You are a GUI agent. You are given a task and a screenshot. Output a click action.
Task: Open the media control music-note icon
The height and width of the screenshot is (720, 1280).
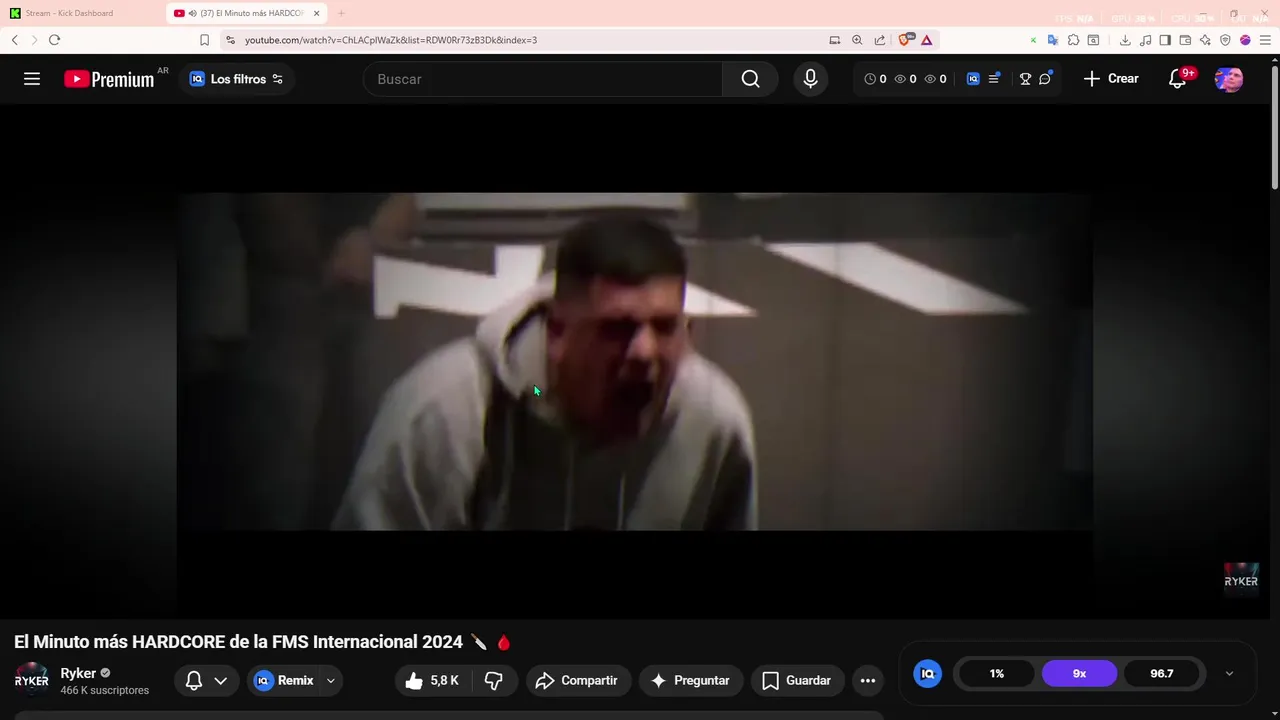[x=1145, y=40]
